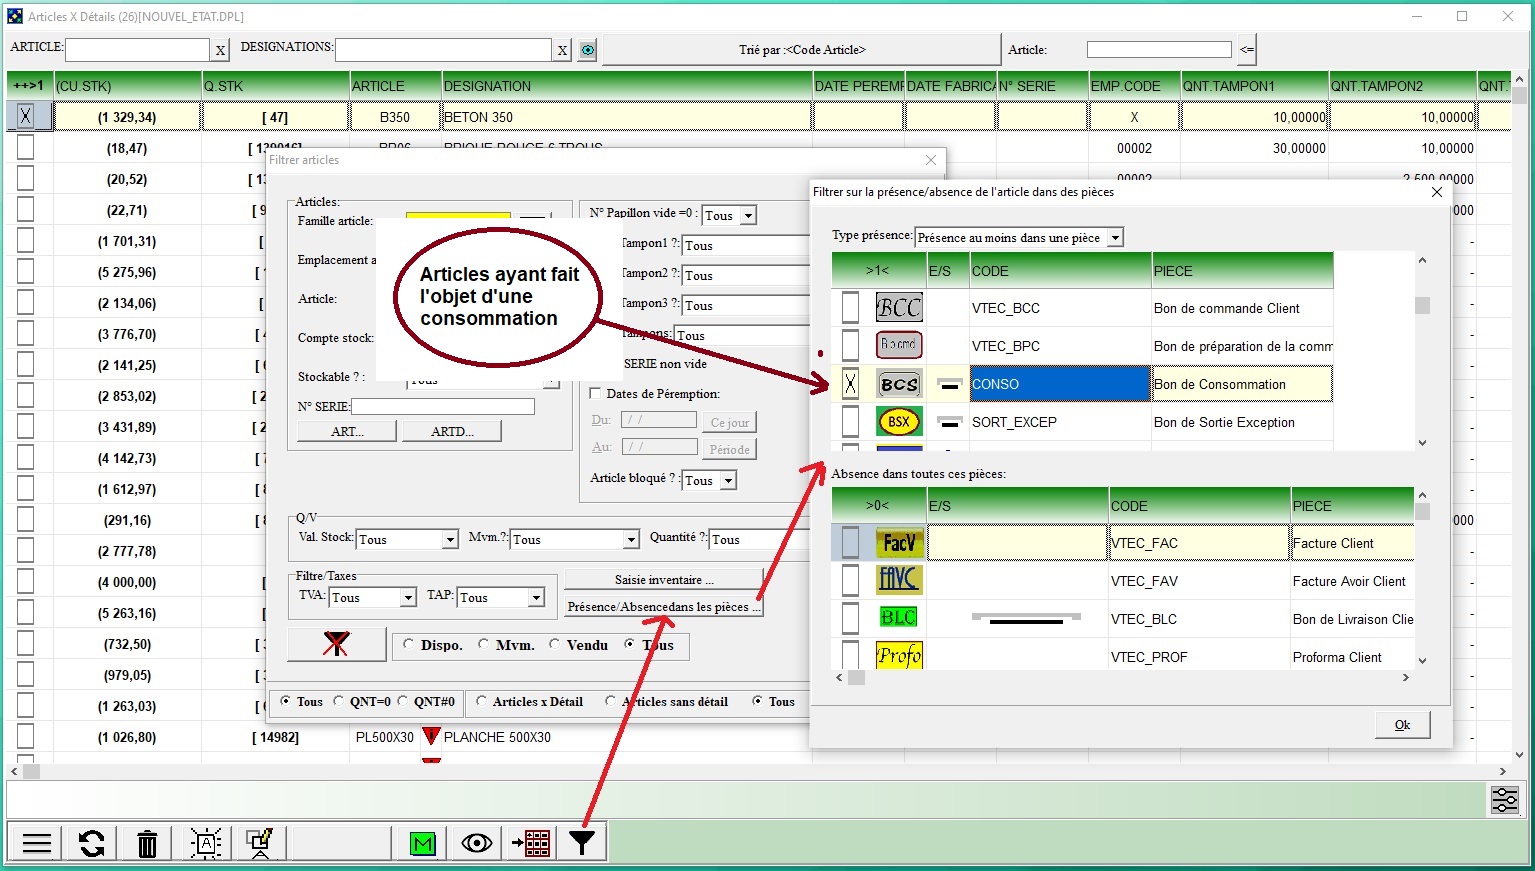Viewport: 1535px width, 871px height.
Task: Select the Vendu radio button
Action: [555, 645]
